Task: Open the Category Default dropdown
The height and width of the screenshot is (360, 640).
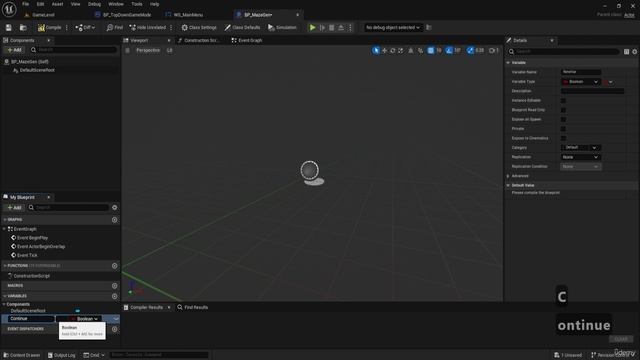Action: pos(581,147)
